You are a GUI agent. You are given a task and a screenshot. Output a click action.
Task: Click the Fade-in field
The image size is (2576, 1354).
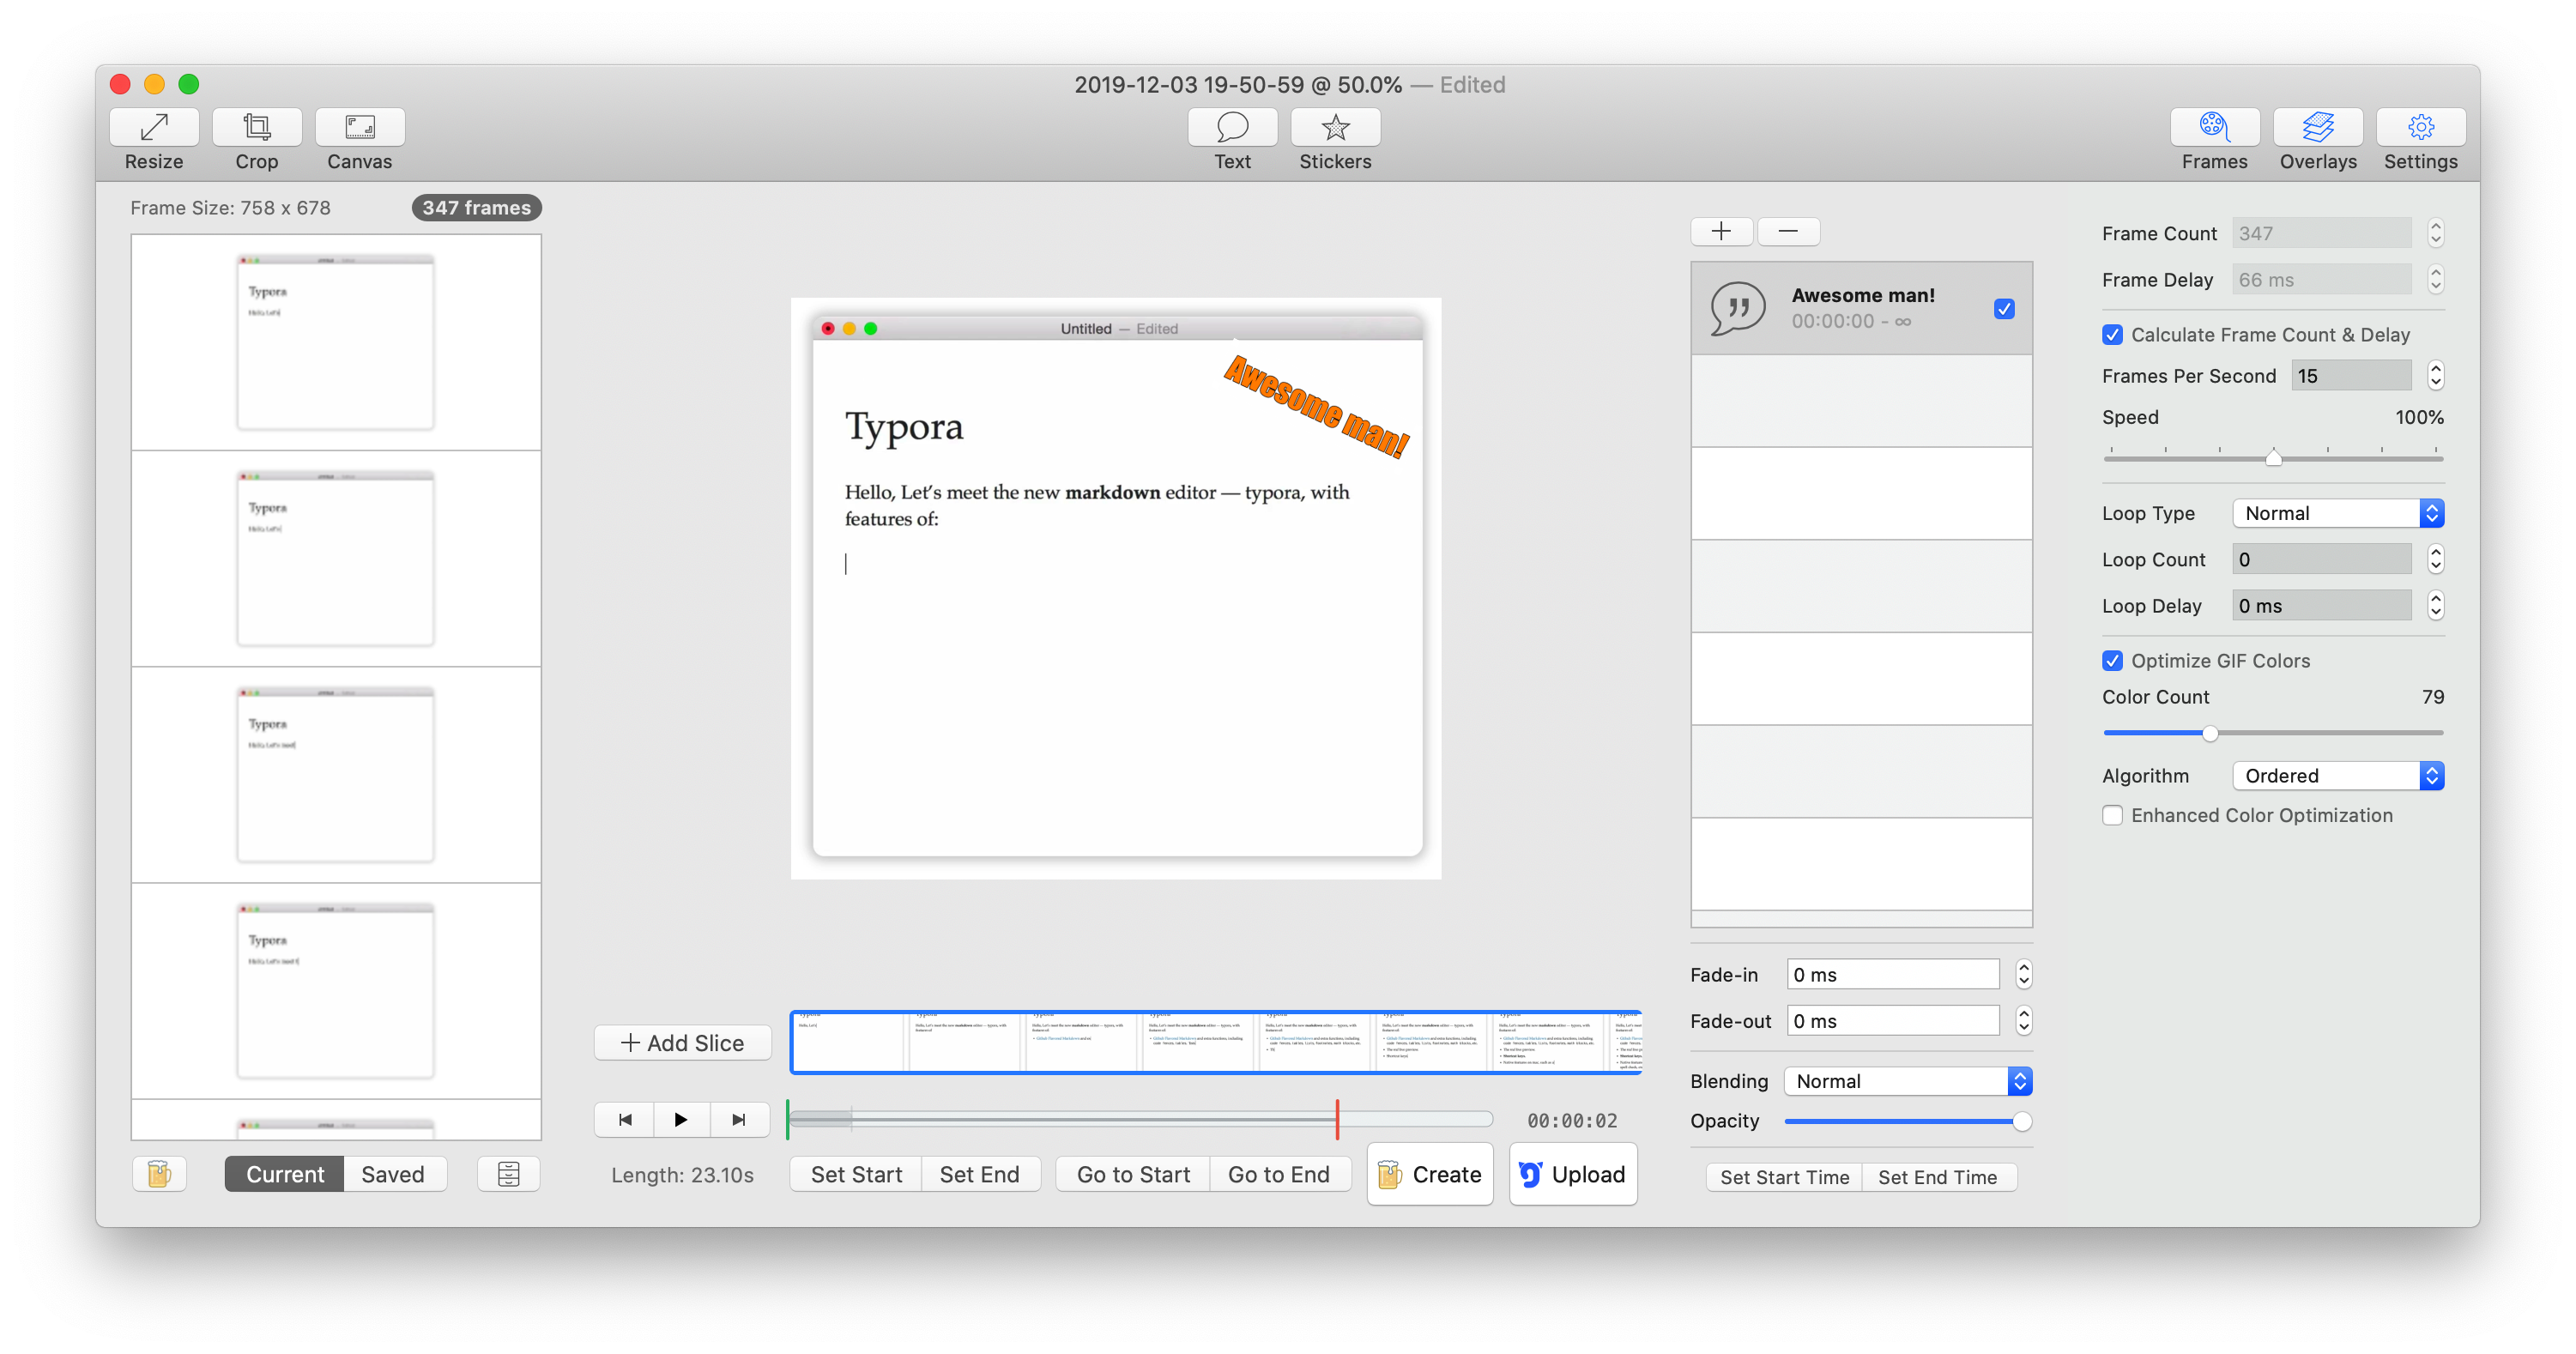(1893, 975)
